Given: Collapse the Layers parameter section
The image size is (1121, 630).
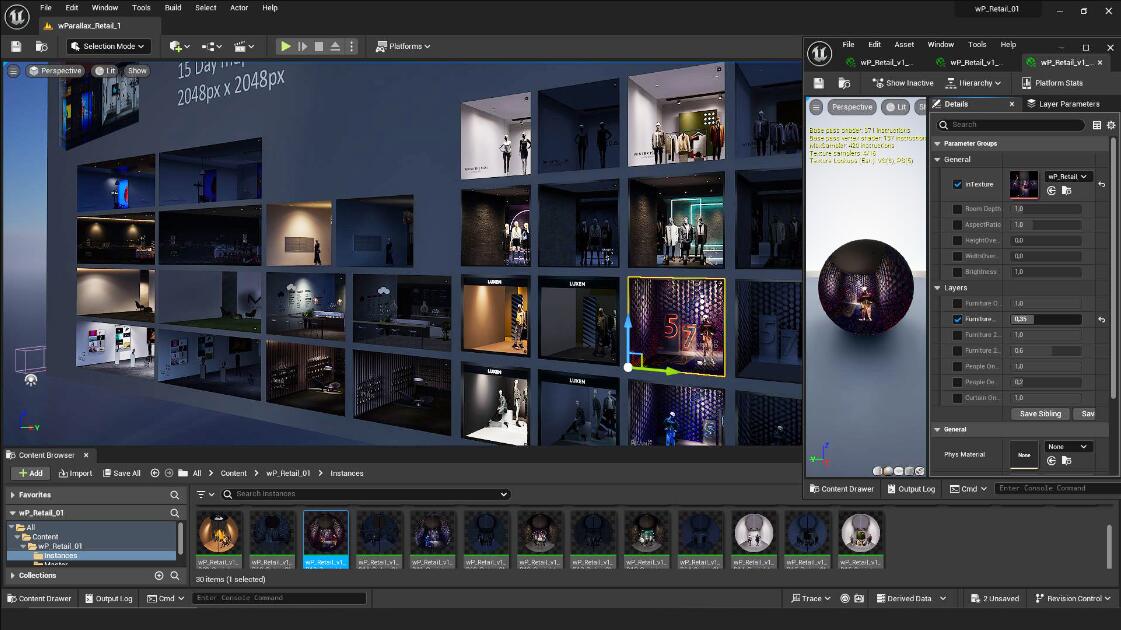Looking at the screenshot, I should pos(937,288).
